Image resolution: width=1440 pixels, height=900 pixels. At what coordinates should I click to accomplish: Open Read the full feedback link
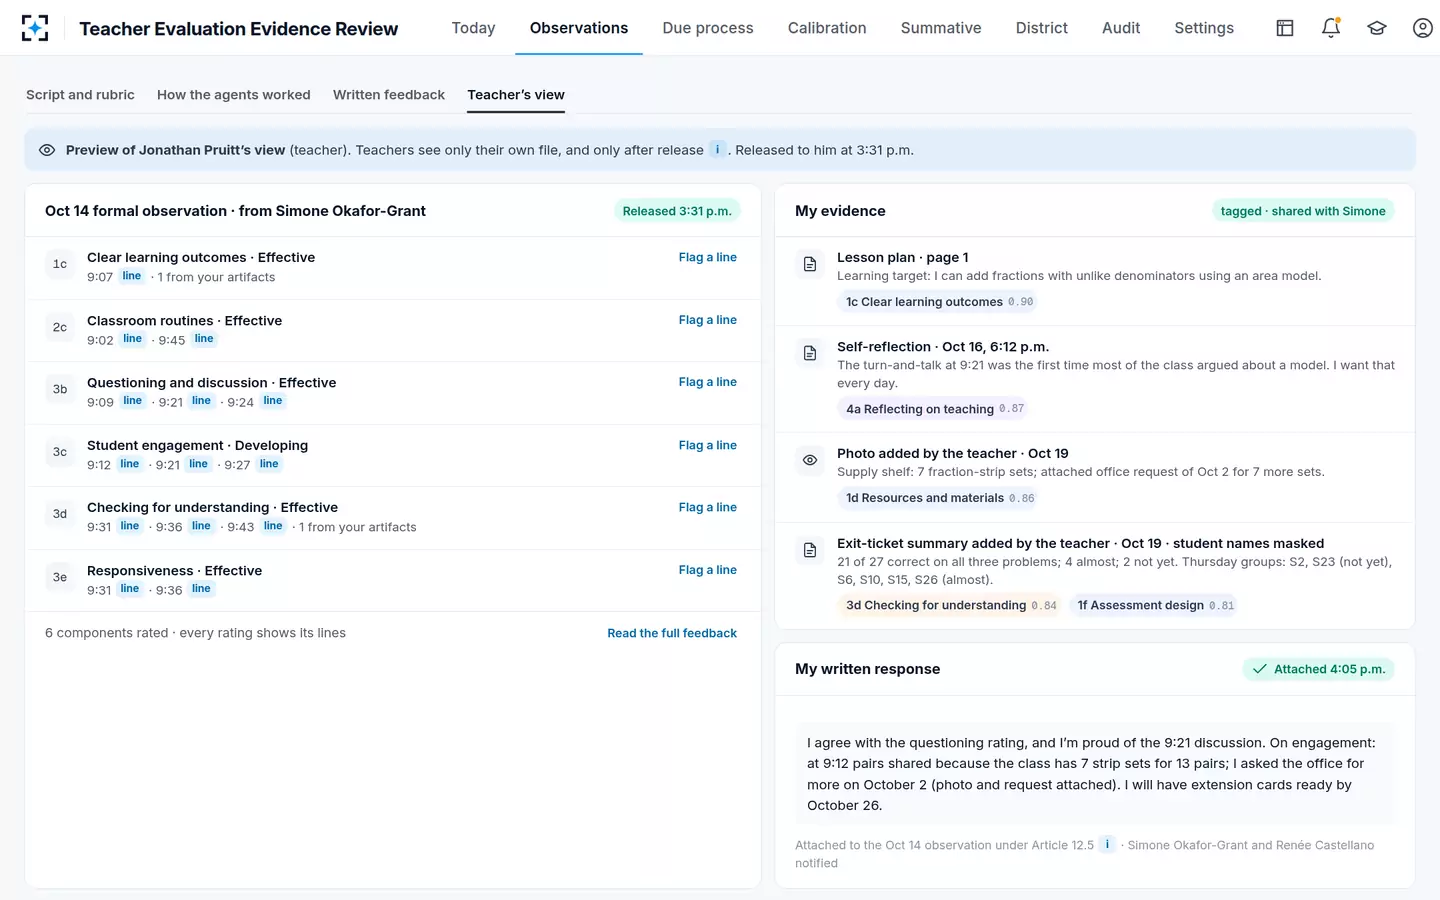tap(672, 633)
